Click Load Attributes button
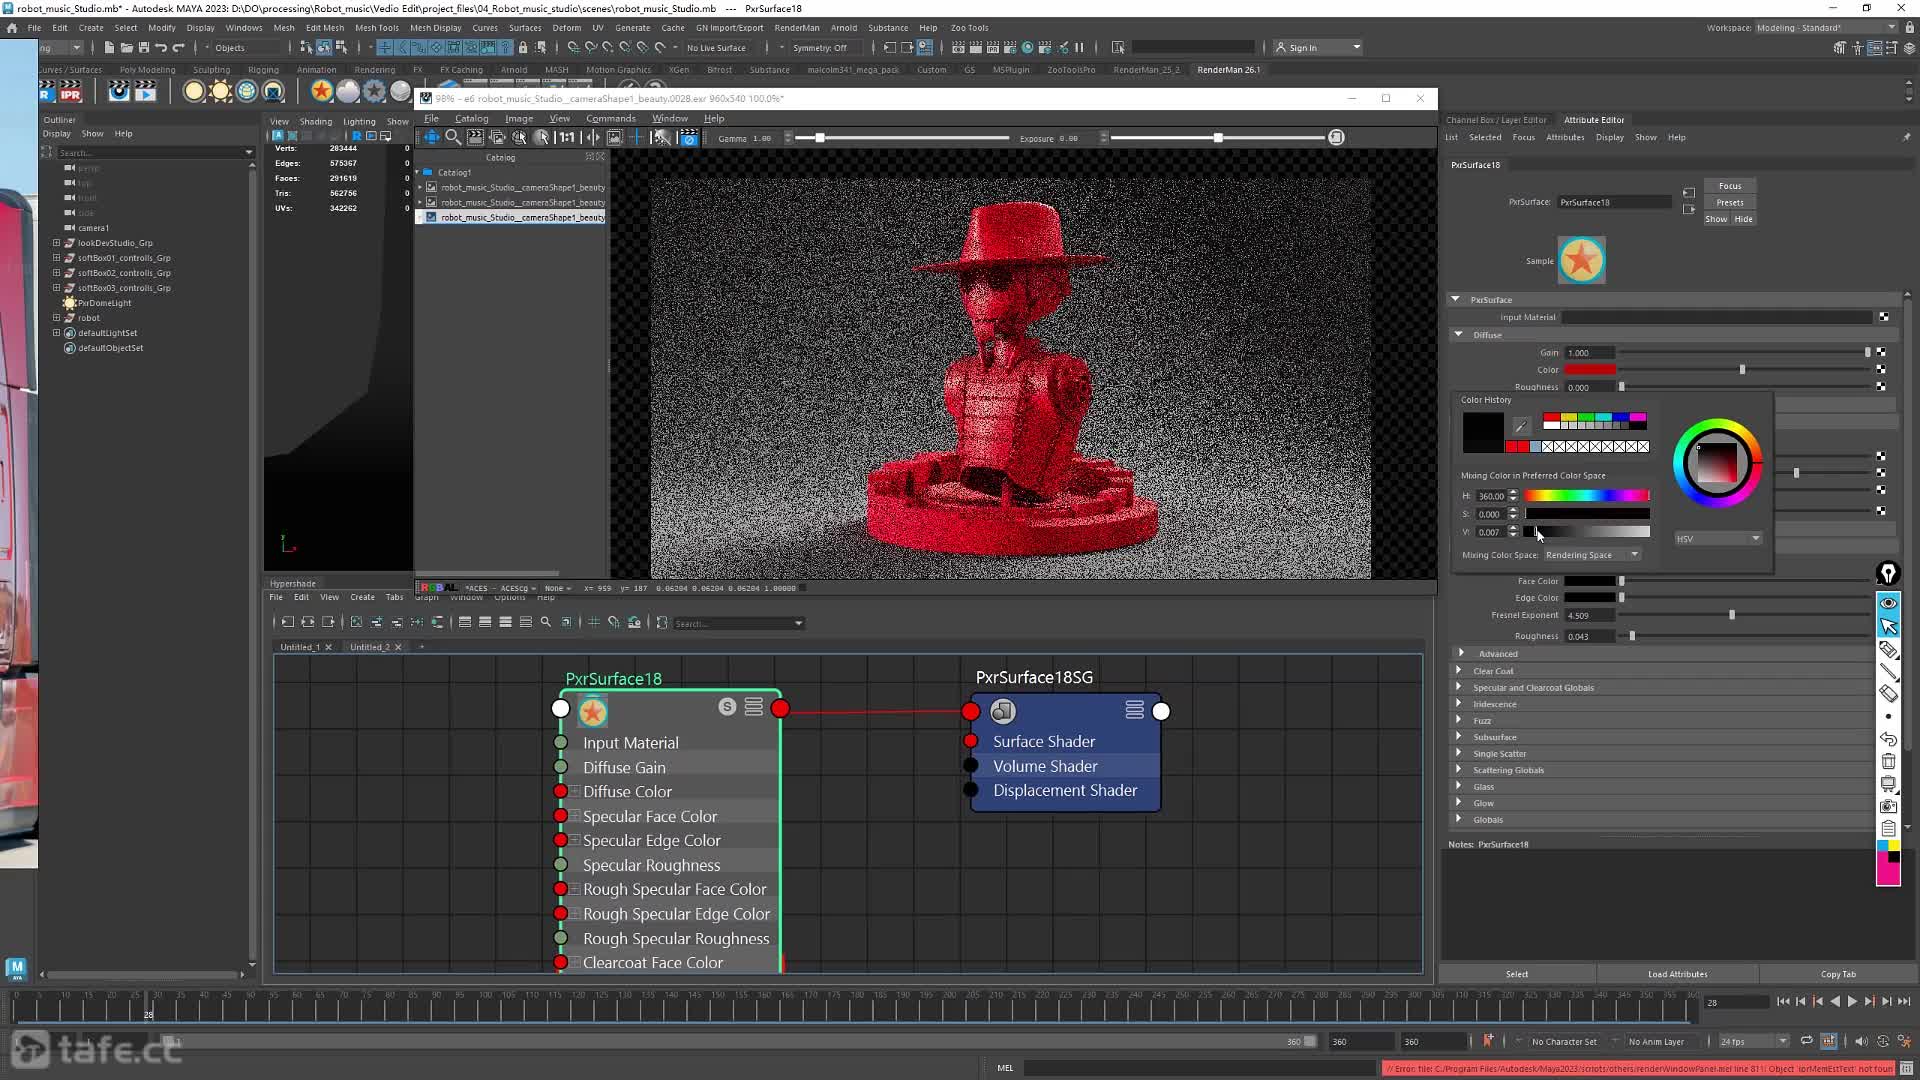 (x=1677, y=974)
